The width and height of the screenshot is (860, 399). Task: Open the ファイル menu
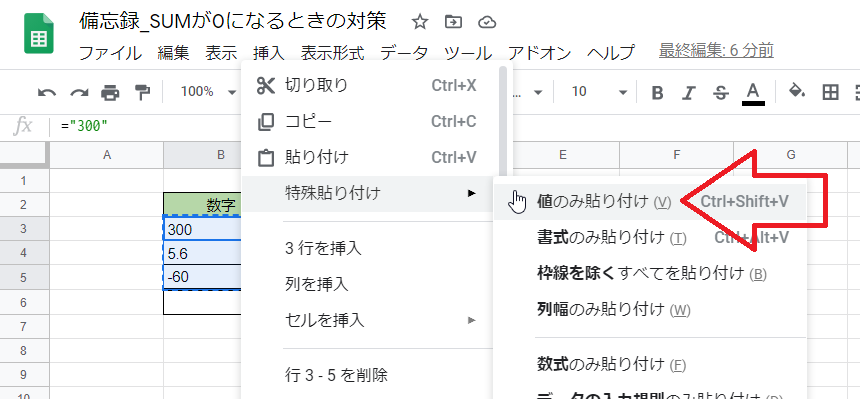110,53
